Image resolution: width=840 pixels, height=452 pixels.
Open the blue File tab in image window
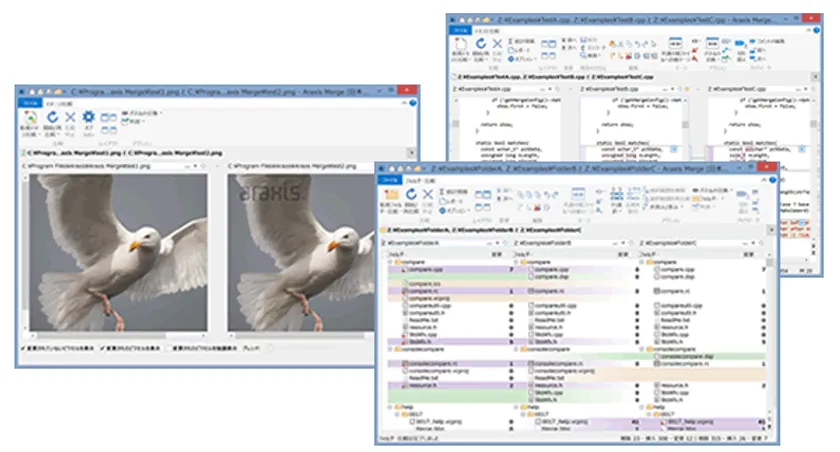click(31, 101)
